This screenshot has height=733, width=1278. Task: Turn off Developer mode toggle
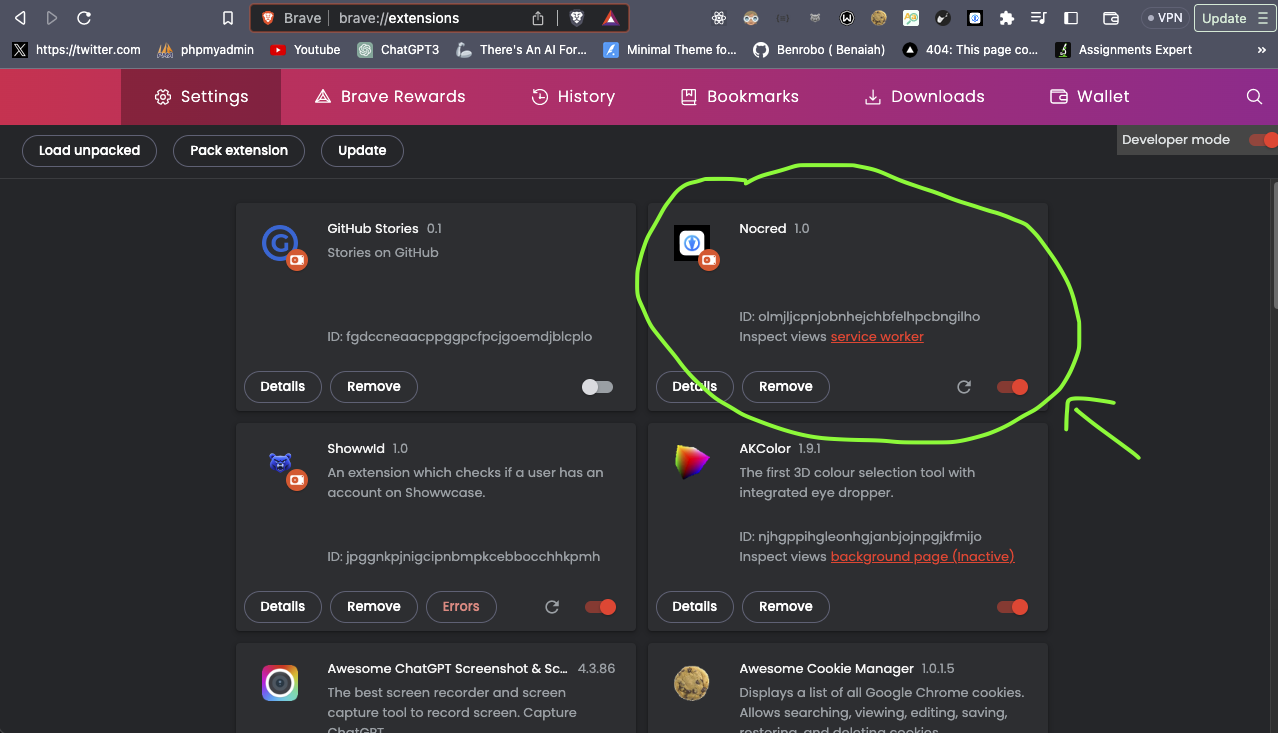tap(1263, 140)
